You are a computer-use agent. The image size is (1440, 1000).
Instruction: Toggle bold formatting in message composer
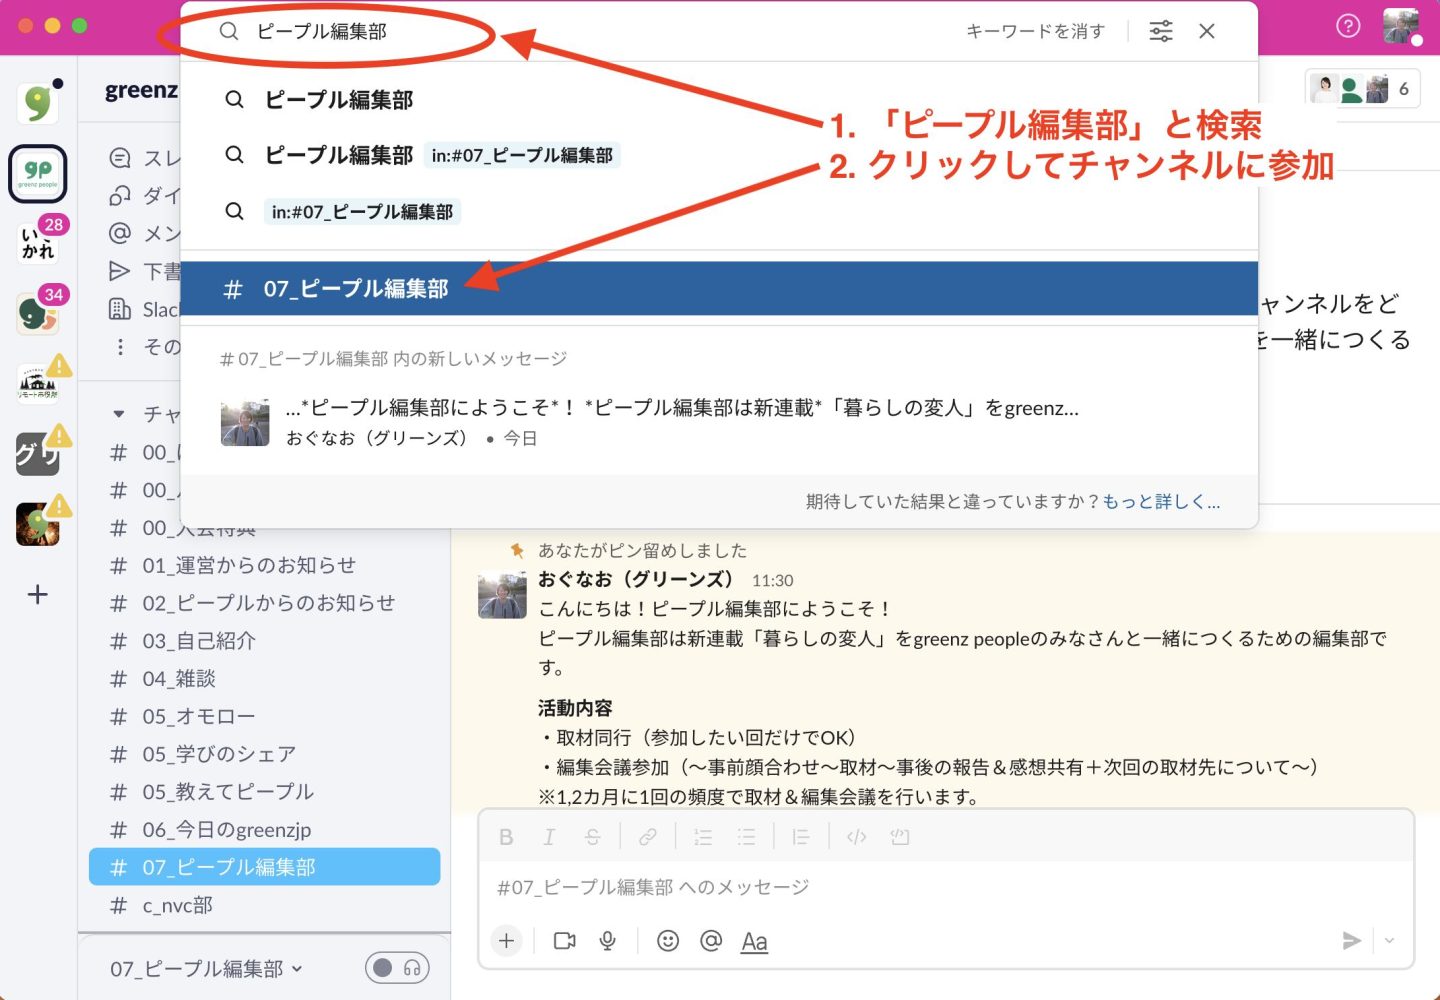coord(506,837)
